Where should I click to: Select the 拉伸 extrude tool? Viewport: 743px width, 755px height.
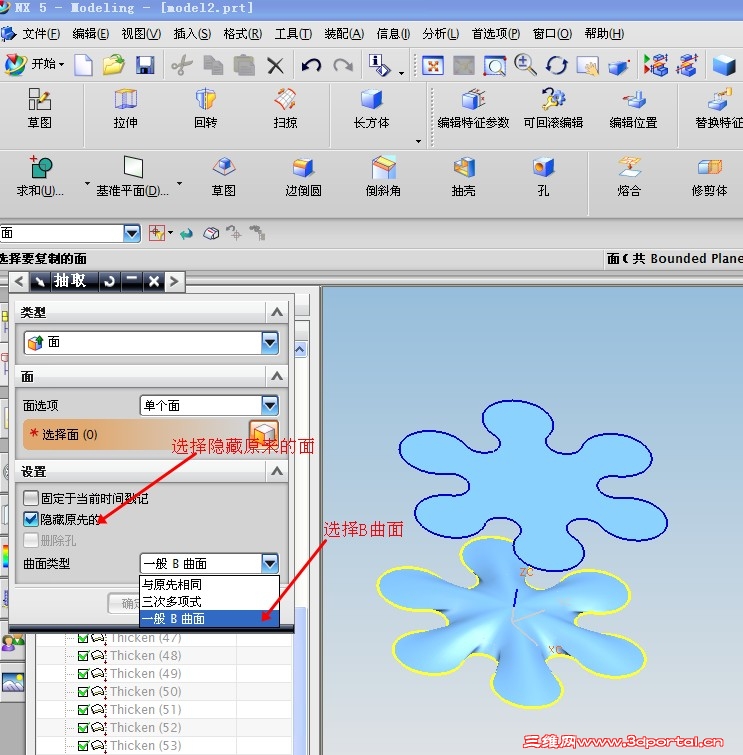126,109
